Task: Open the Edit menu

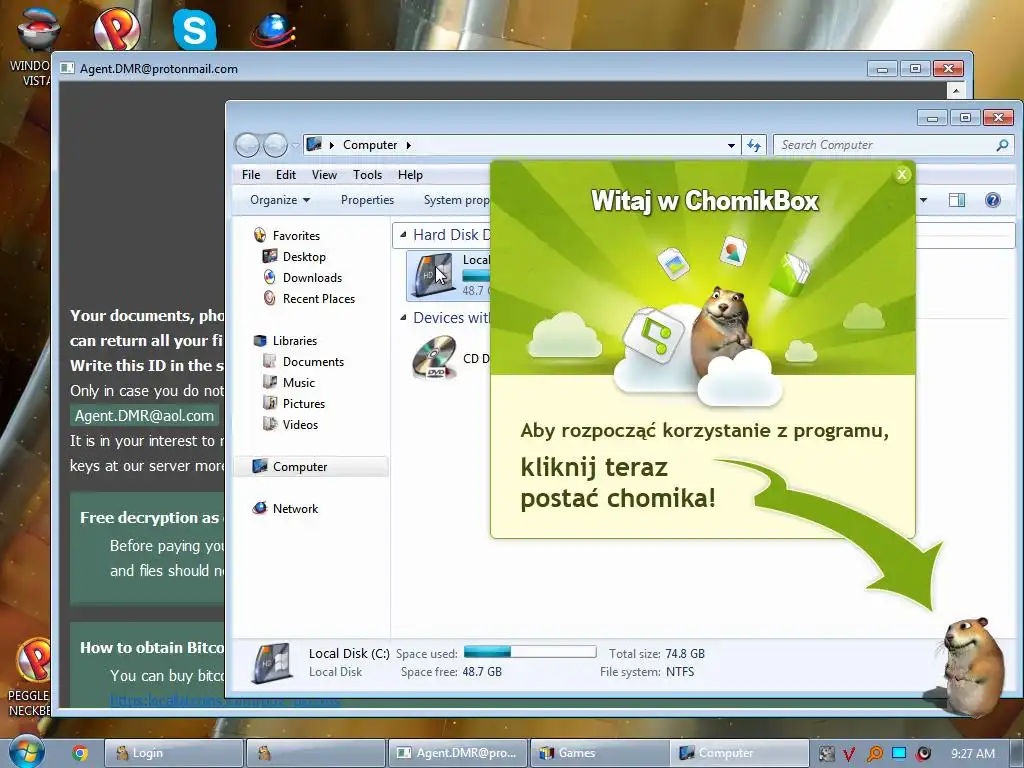Action: [285, 174]
